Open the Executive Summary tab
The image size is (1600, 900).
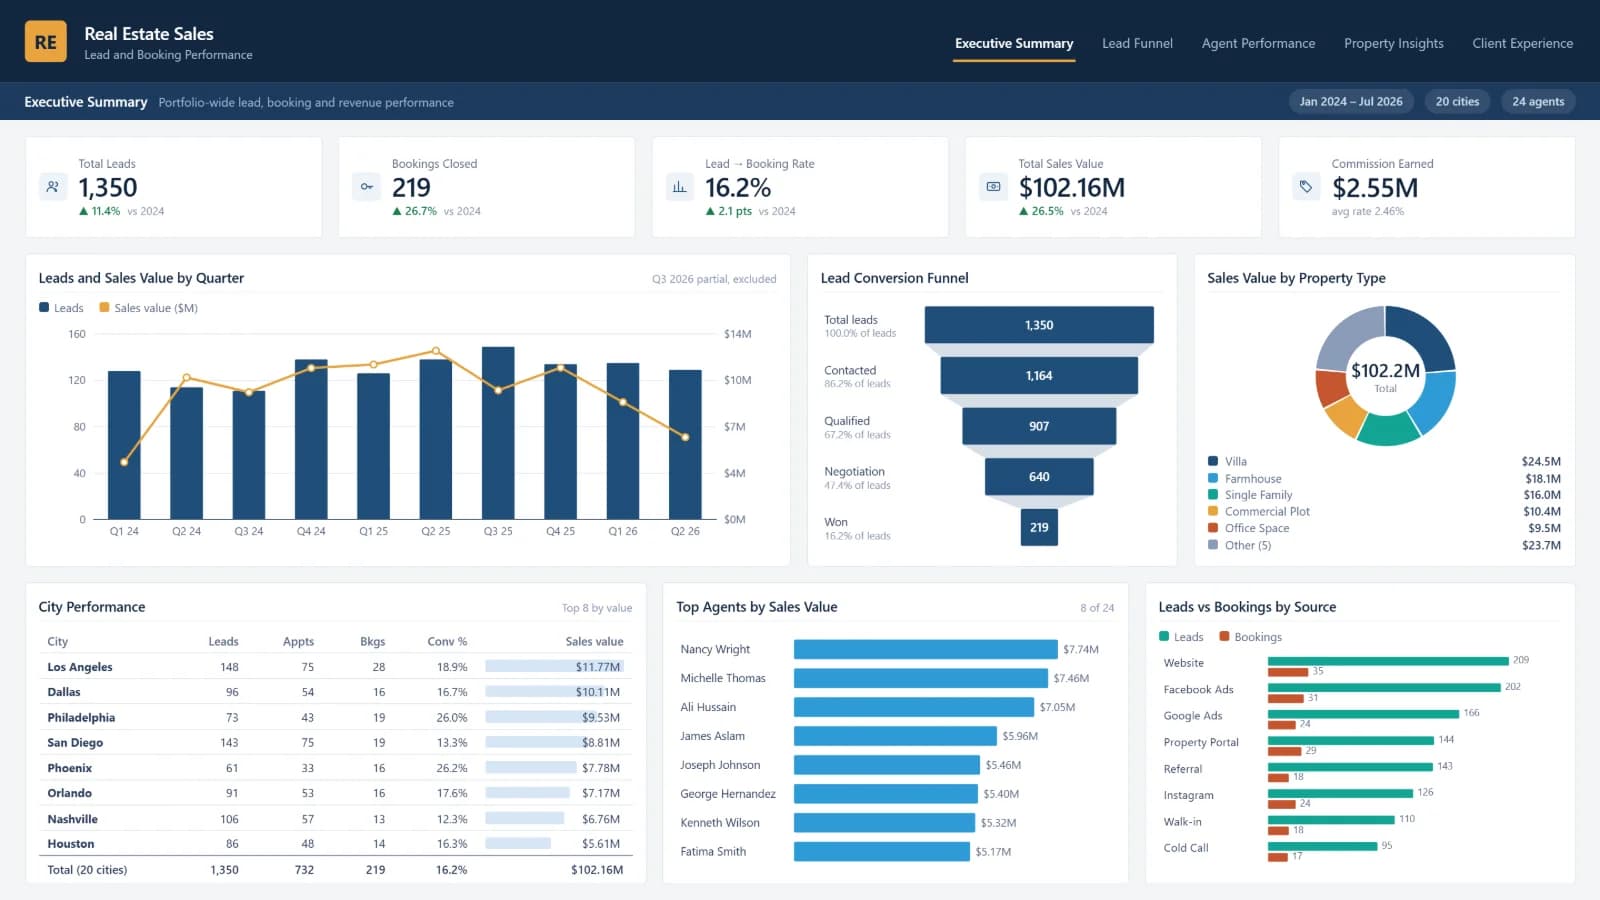[1014, 44]
